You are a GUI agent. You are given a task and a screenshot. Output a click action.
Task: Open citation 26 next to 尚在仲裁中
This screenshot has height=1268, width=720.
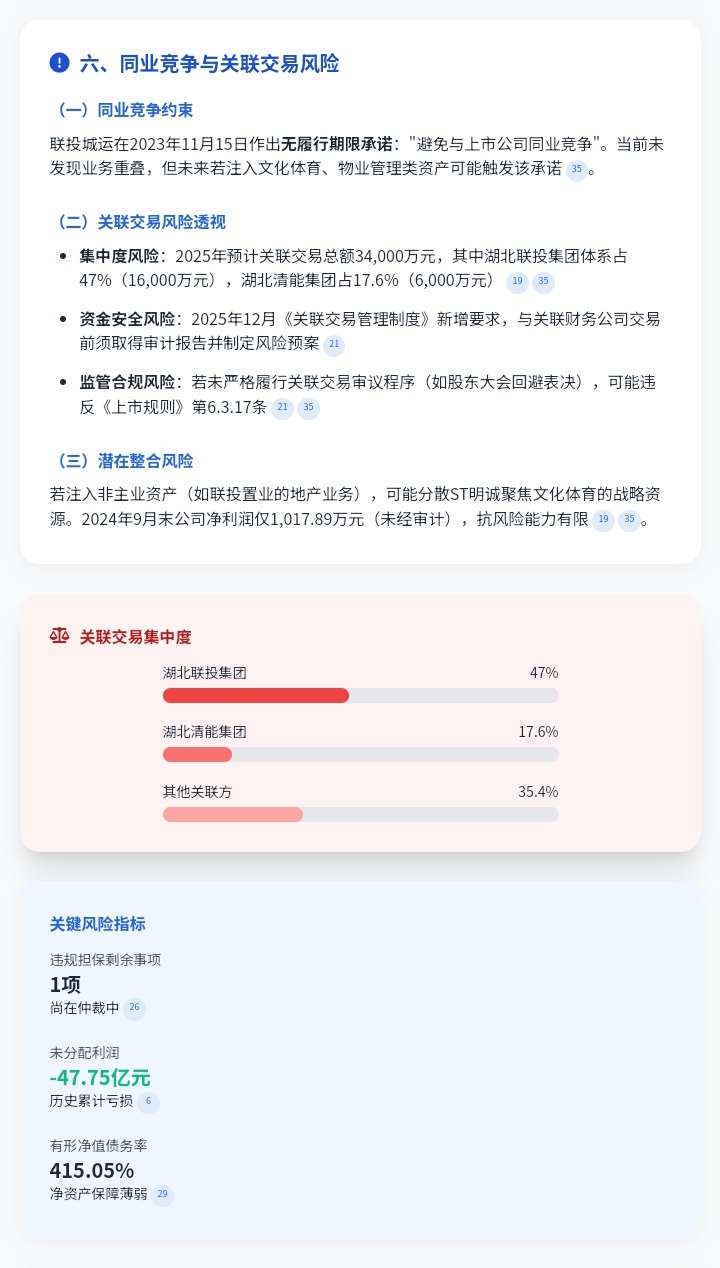coord(134,1008)
